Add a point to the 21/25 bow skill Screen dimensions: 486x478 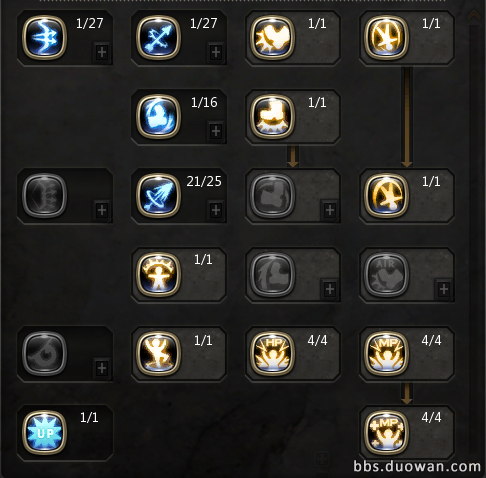tap(216, 210)
